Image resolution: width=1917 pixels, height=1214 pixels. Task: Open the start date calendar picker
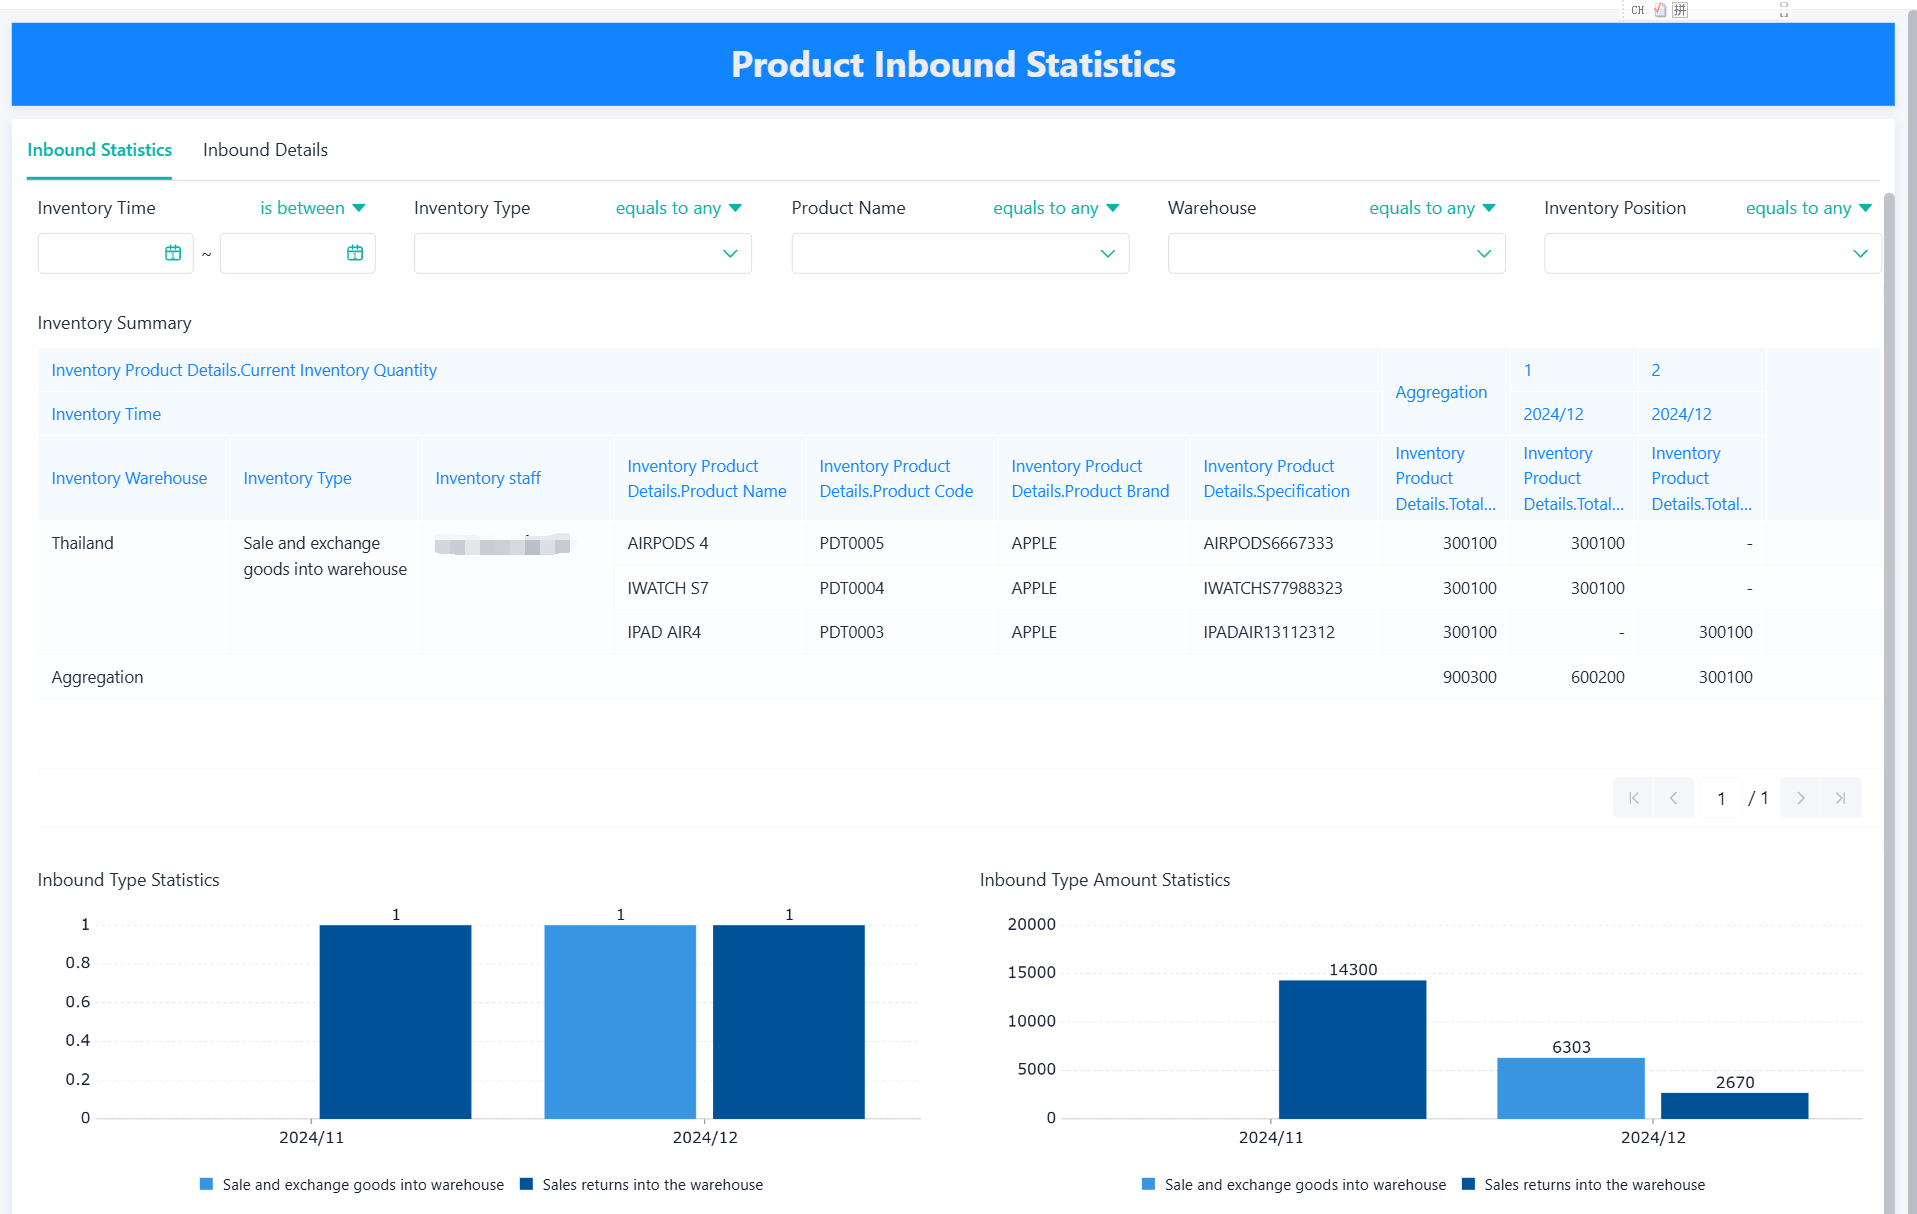[x=173, y=254]
